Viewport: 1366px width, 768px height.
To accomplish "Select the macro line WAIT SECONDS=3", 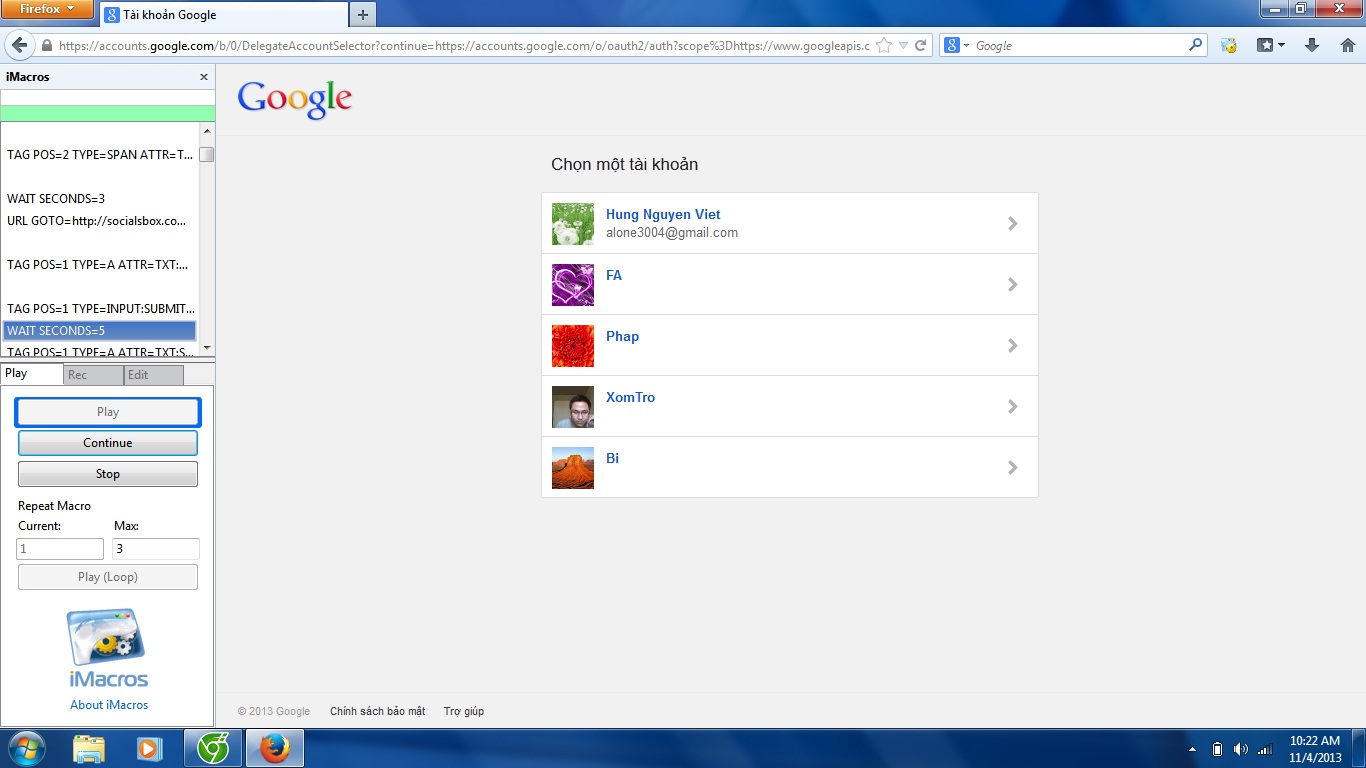I will [100, 199].
